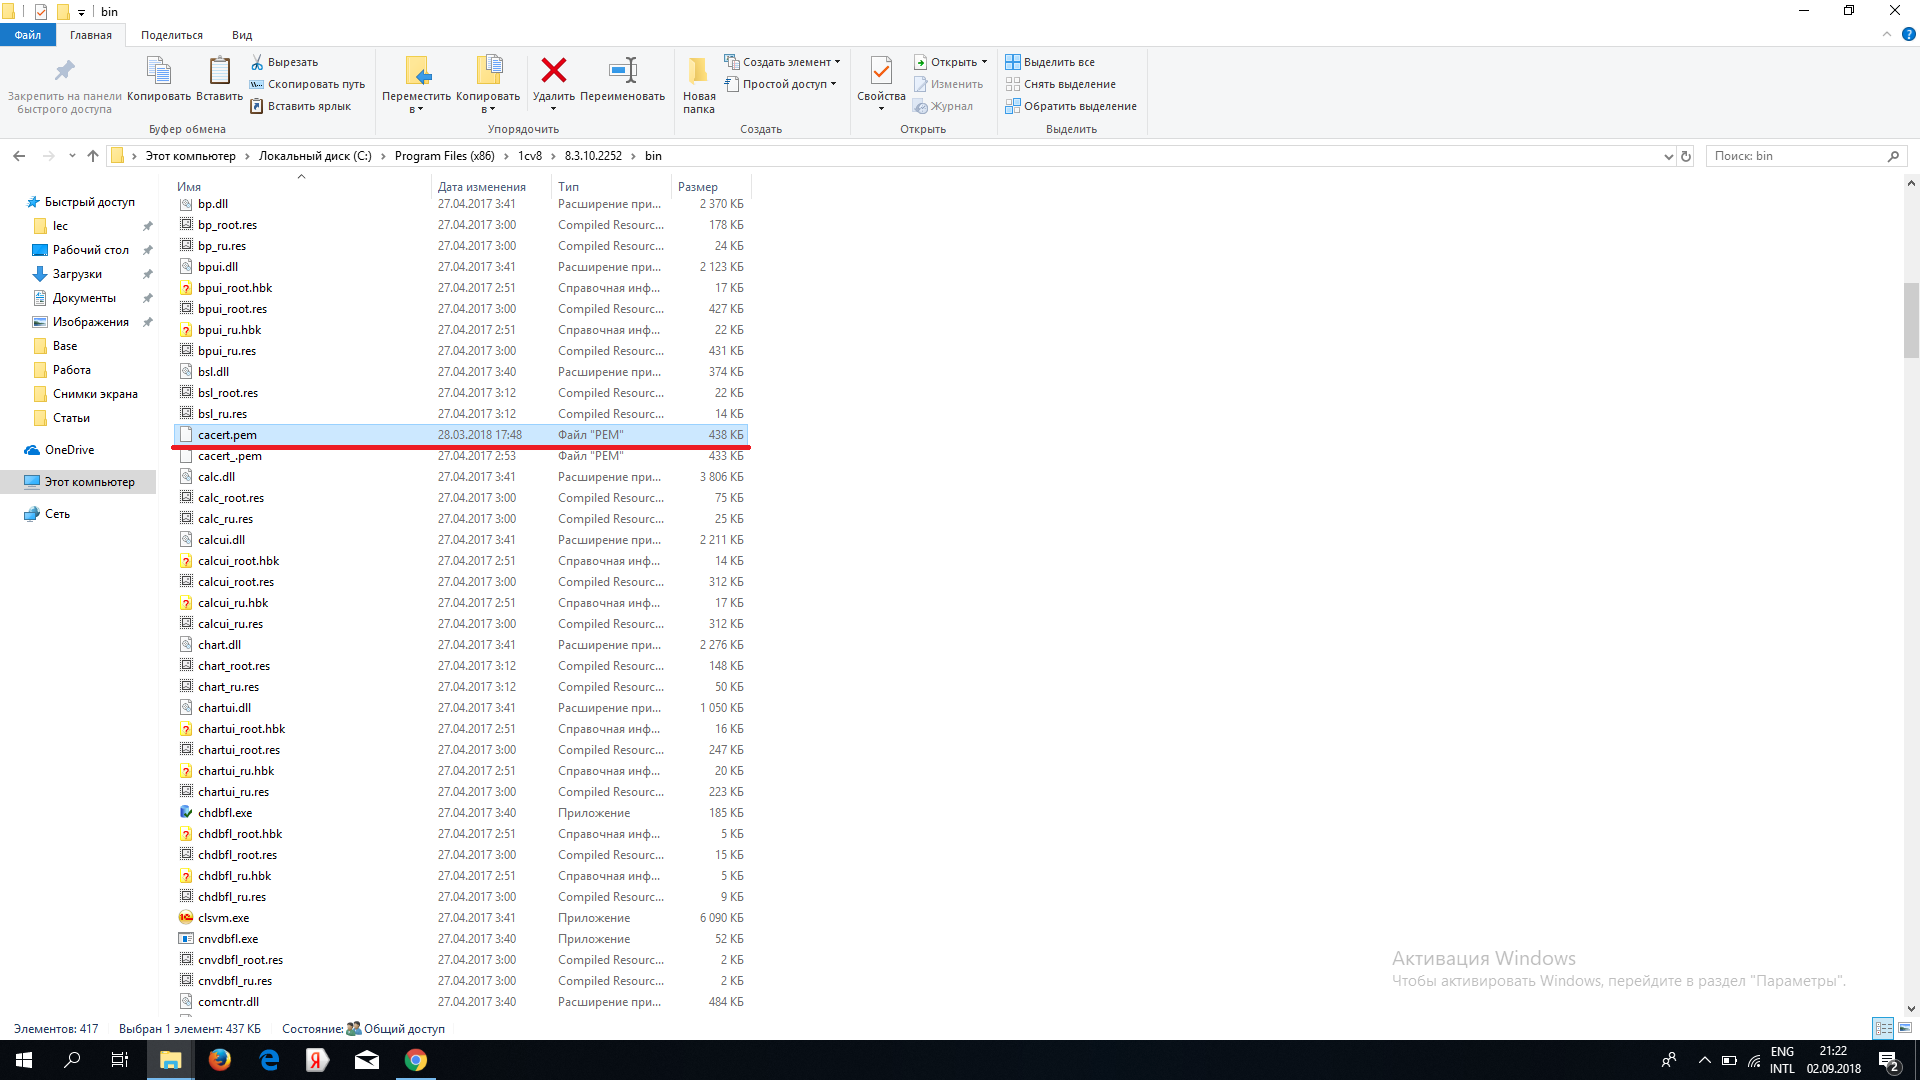The width and height of the screenshot is (1920, 1080).
Task: Open the Свойства properties icon
Action: 881,70
